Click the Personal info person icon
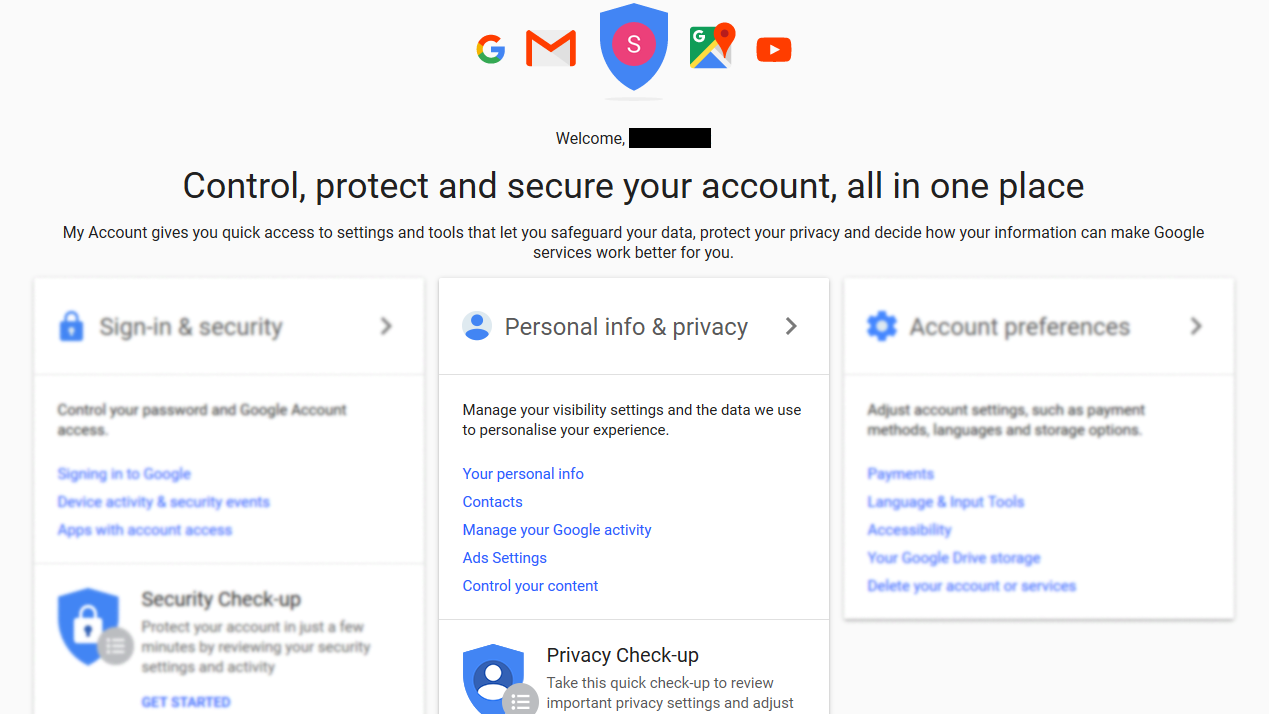Image resolution: width=1269 pixels, height=714 pixels. click(x=477, y=326)
